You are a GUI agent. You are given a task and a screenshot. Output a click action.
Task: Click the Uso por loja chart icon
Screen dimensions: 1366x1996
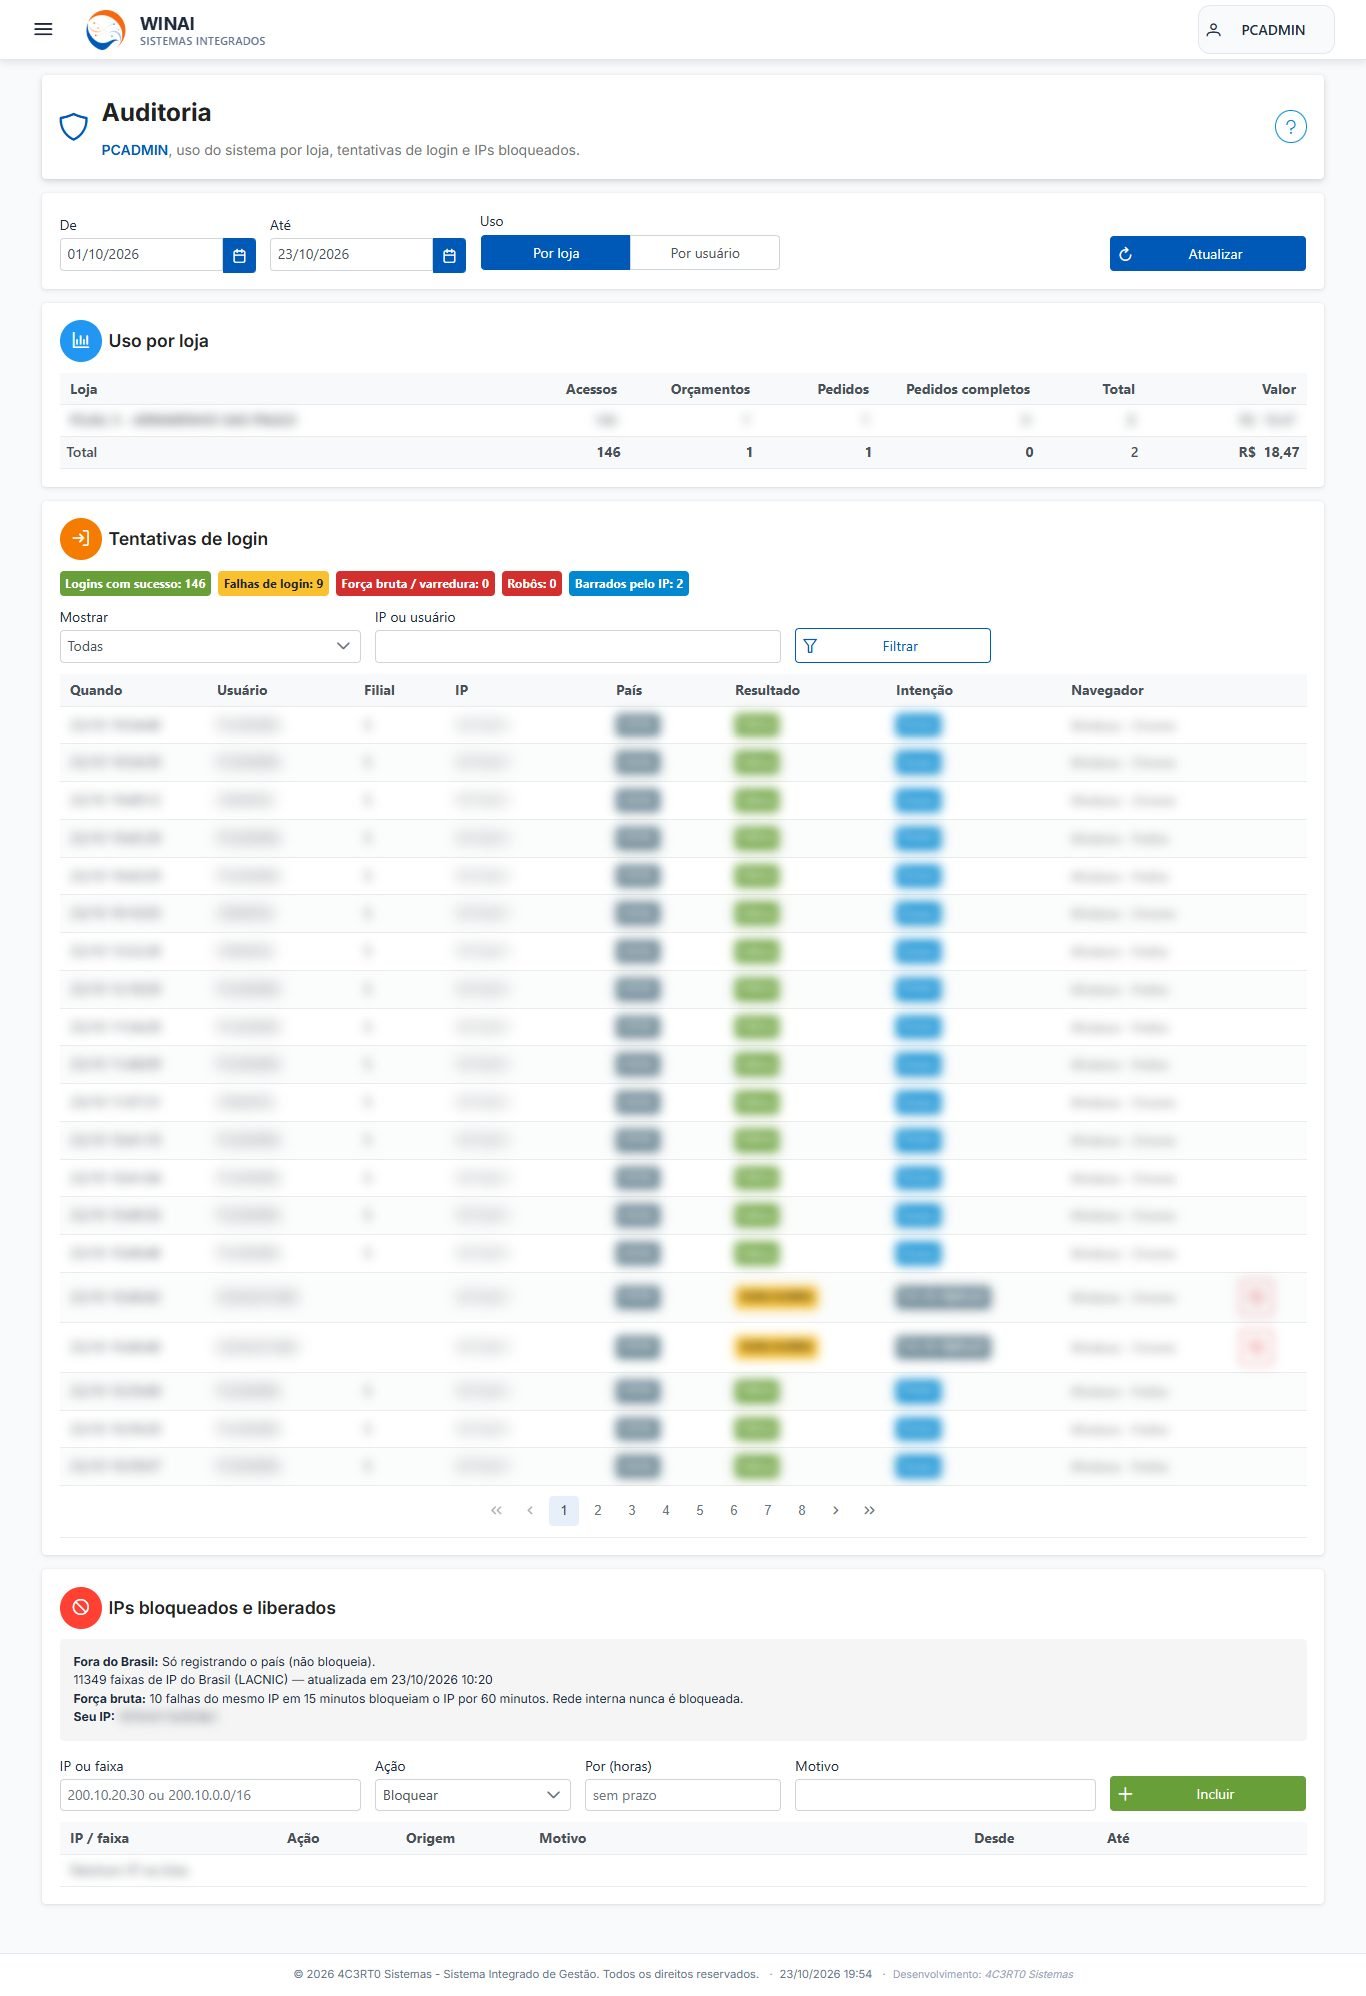pos(81,341)
